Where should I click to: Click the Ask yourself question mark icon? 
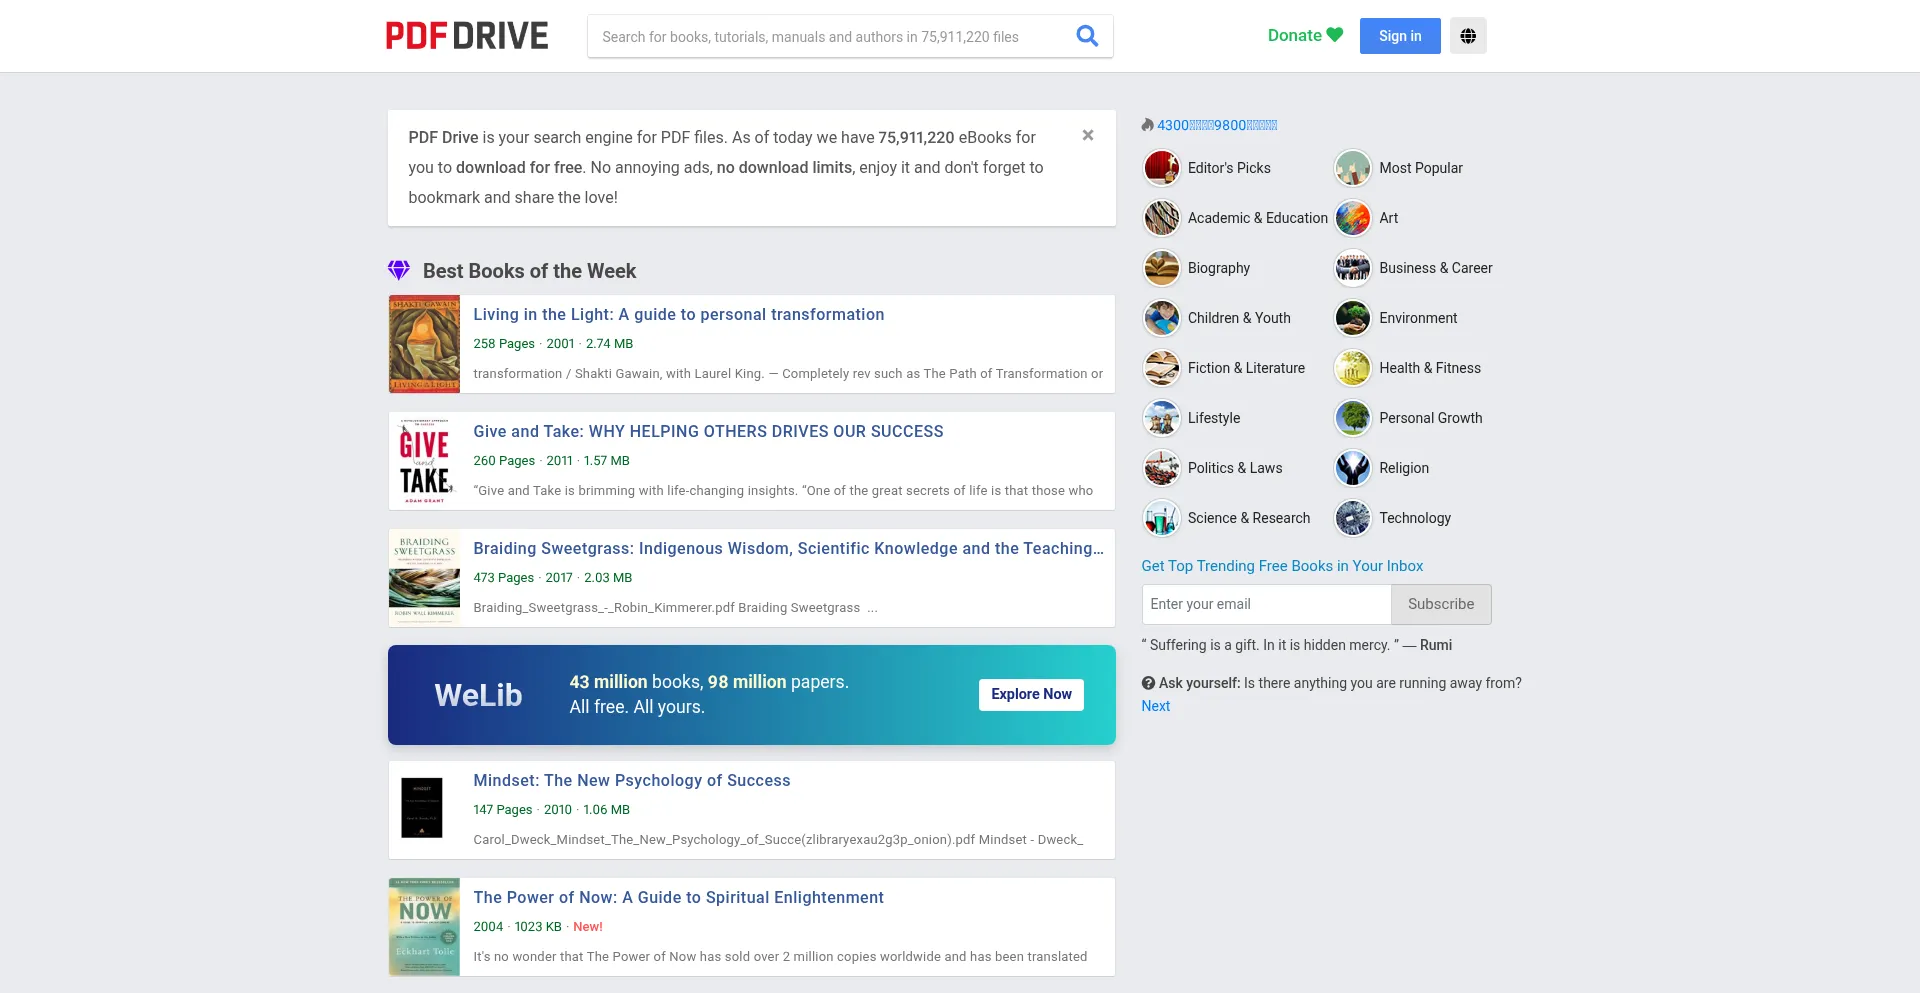tap(1148, 683)
